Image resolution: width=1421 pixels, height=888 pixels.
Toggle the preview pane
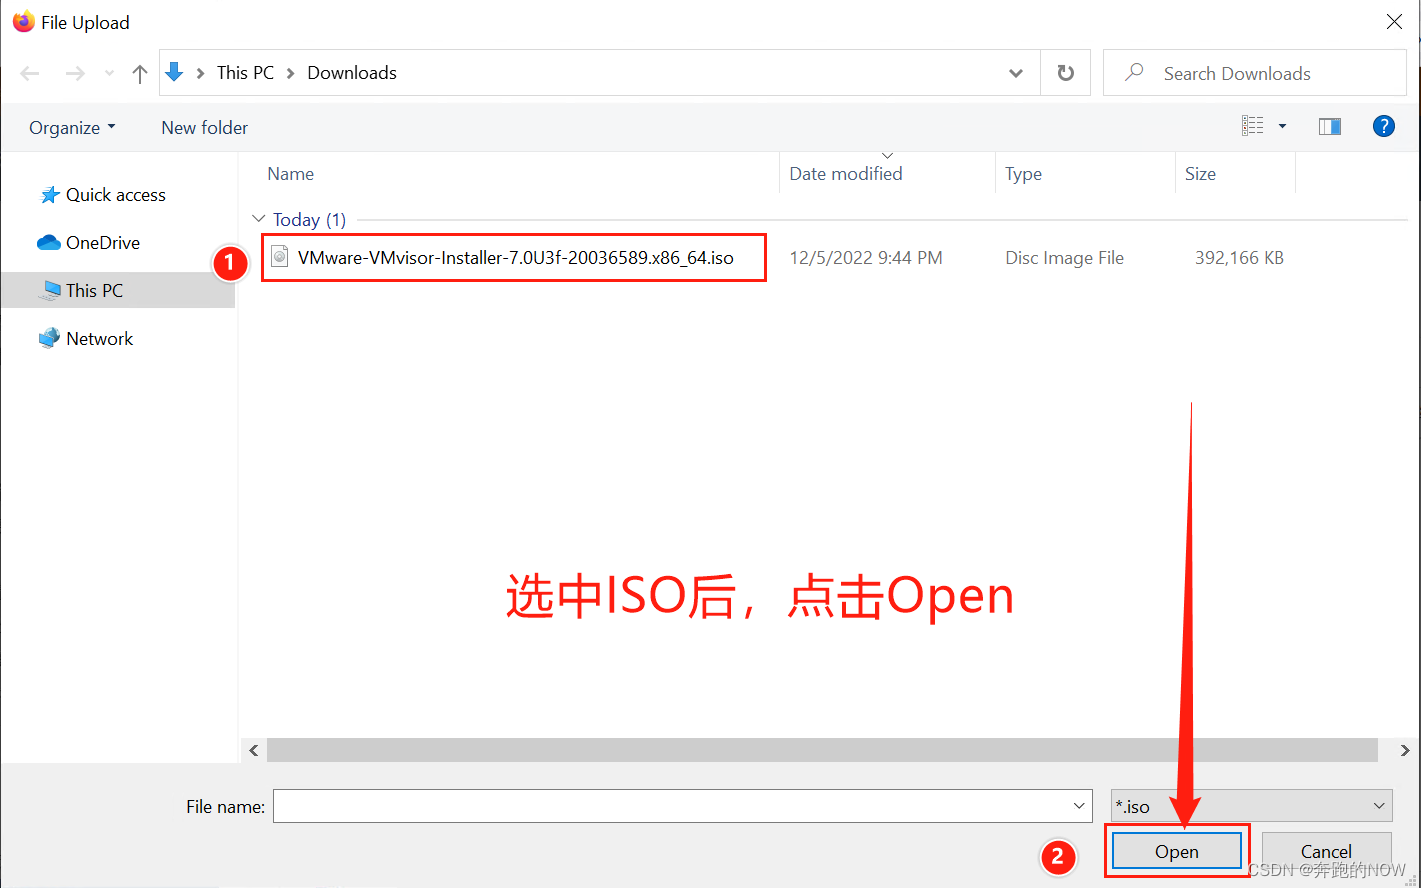coord(1329,126)
